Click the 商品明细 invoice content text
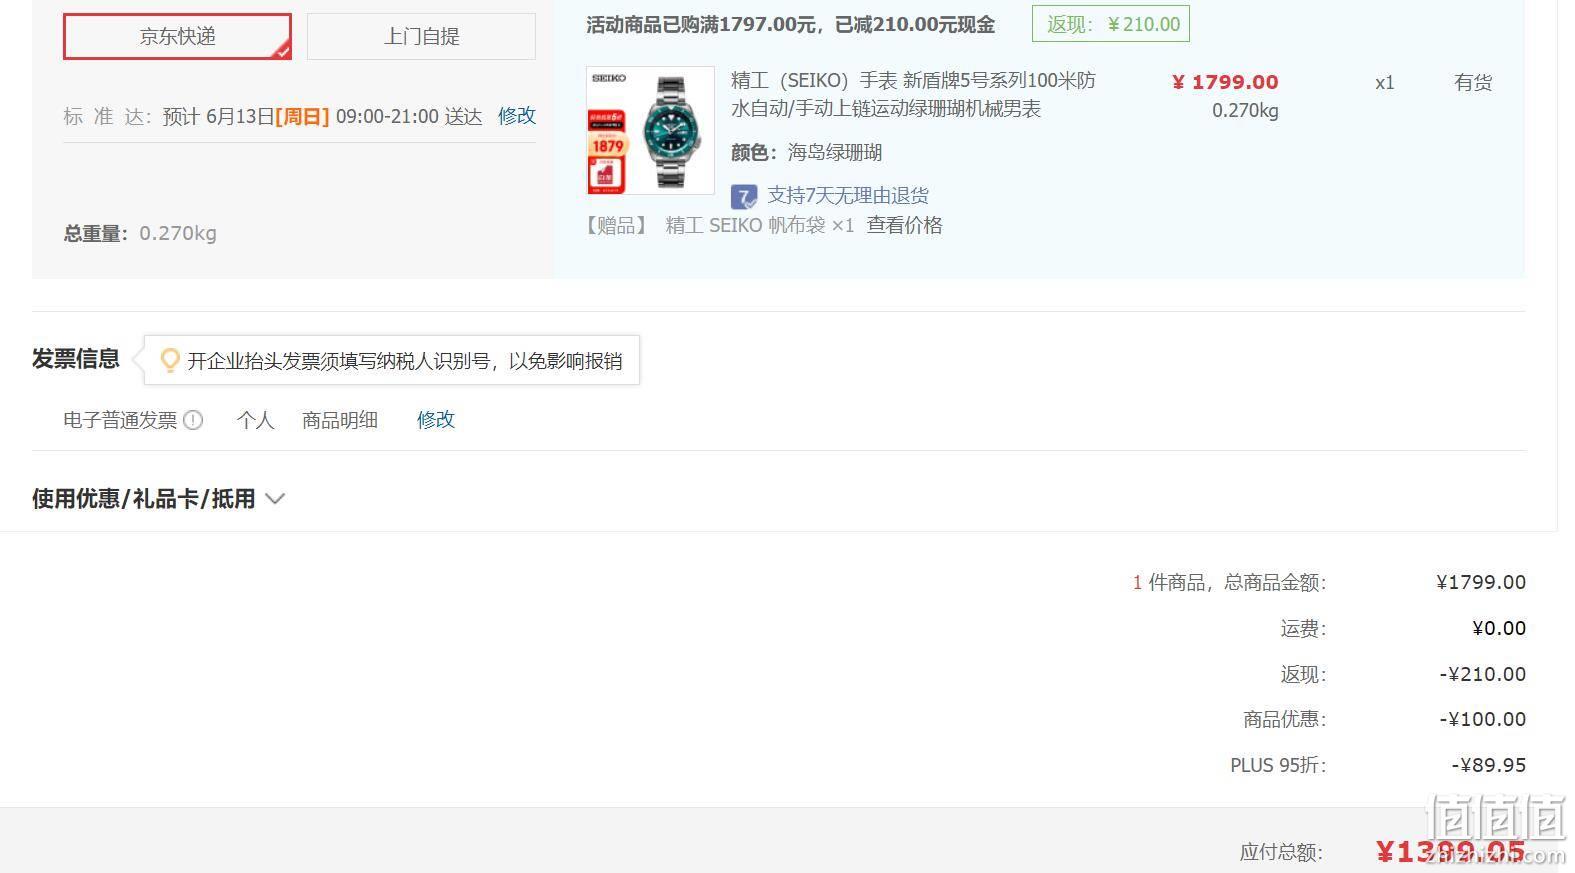Screen dimensions: 1575x873 tap(340, 420)
